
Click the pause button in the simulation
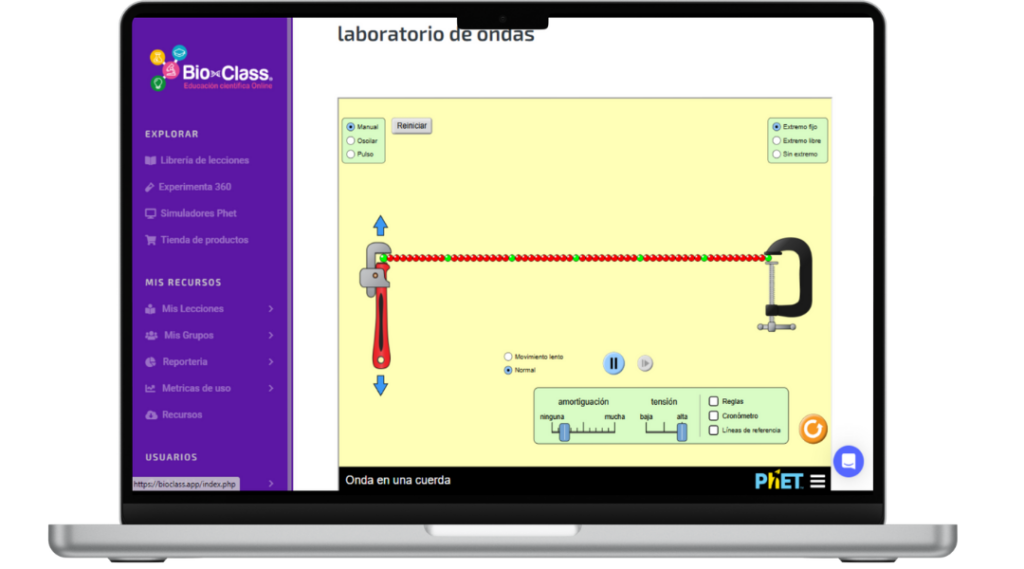tap(614, 364)
